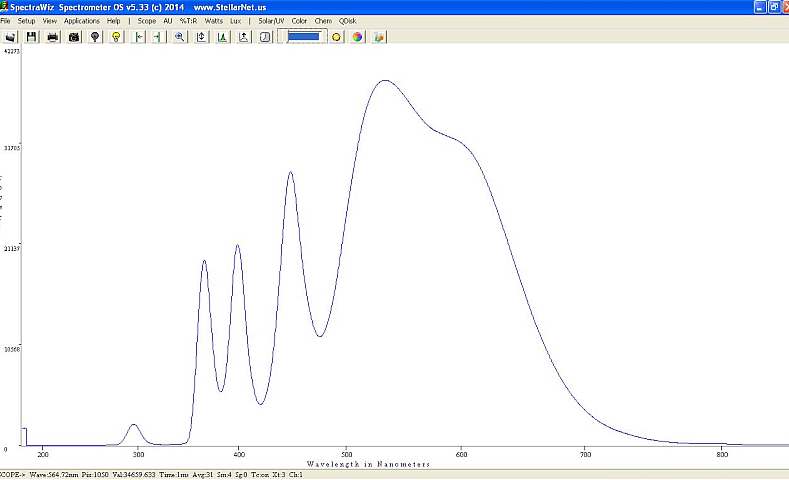The image size is (789, 480).
Task: Click the save floppy disk icon
Action: (x=32, y=37)
